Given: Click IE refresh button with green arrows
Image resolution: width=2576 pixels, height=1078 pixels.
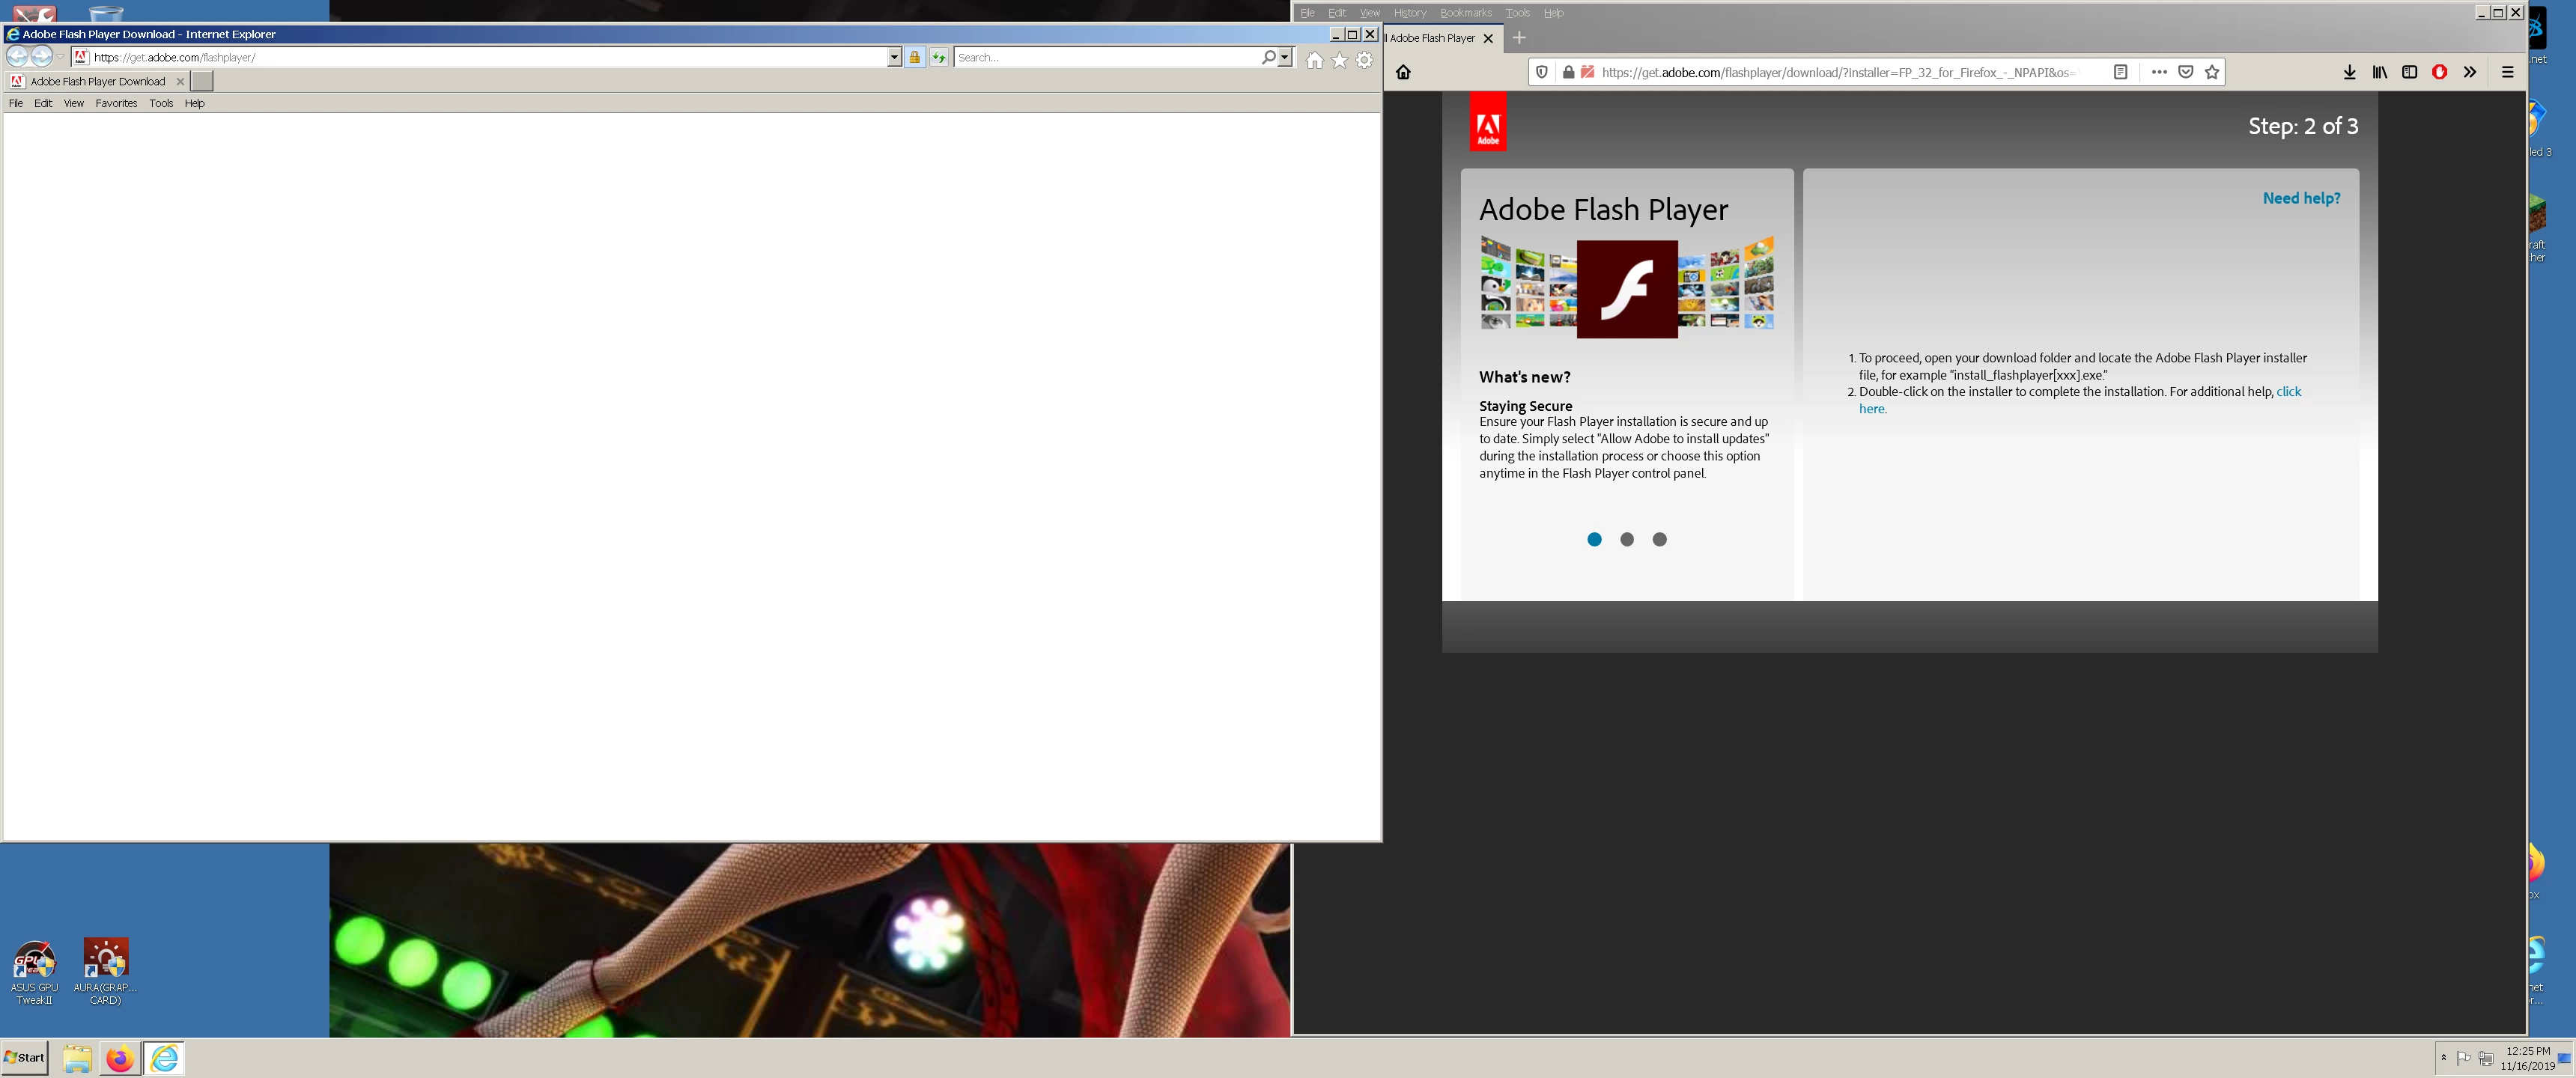Looking at the screenshot, I should tap(938, 58).
